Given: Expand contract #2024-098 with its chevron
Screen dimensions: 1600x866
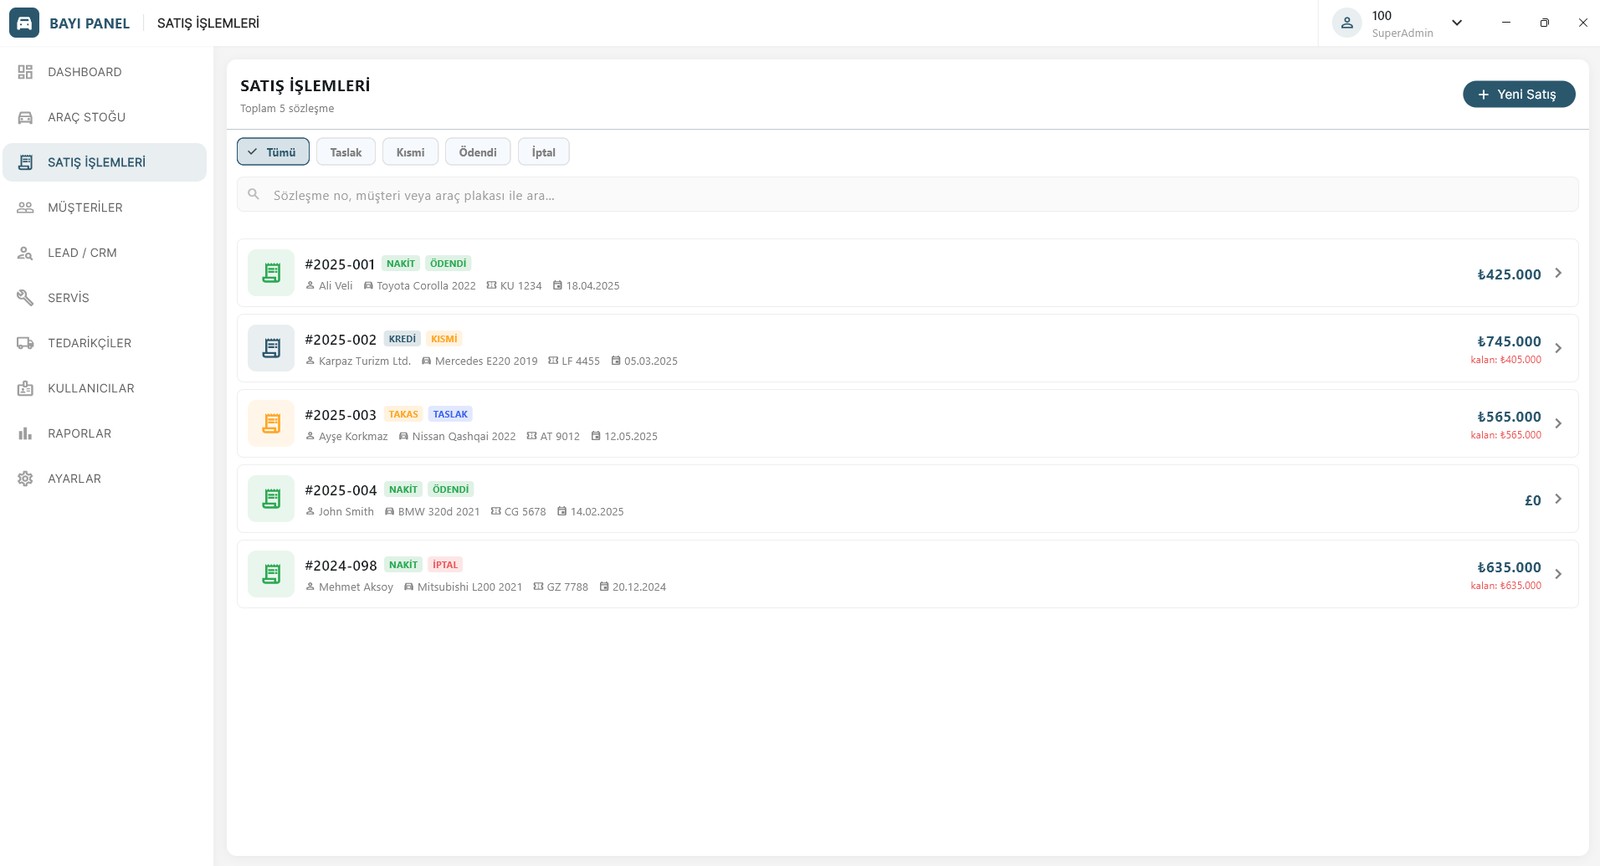Looking at the screenshot, I should point(1558,574).
